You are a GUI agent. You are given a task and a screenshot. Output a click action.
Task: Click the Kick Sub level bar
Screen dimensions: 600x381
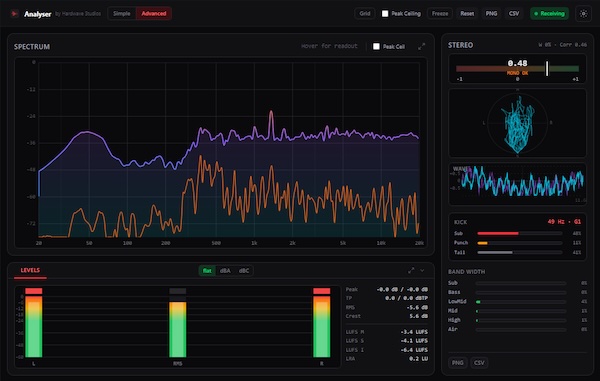pos(520,233)
